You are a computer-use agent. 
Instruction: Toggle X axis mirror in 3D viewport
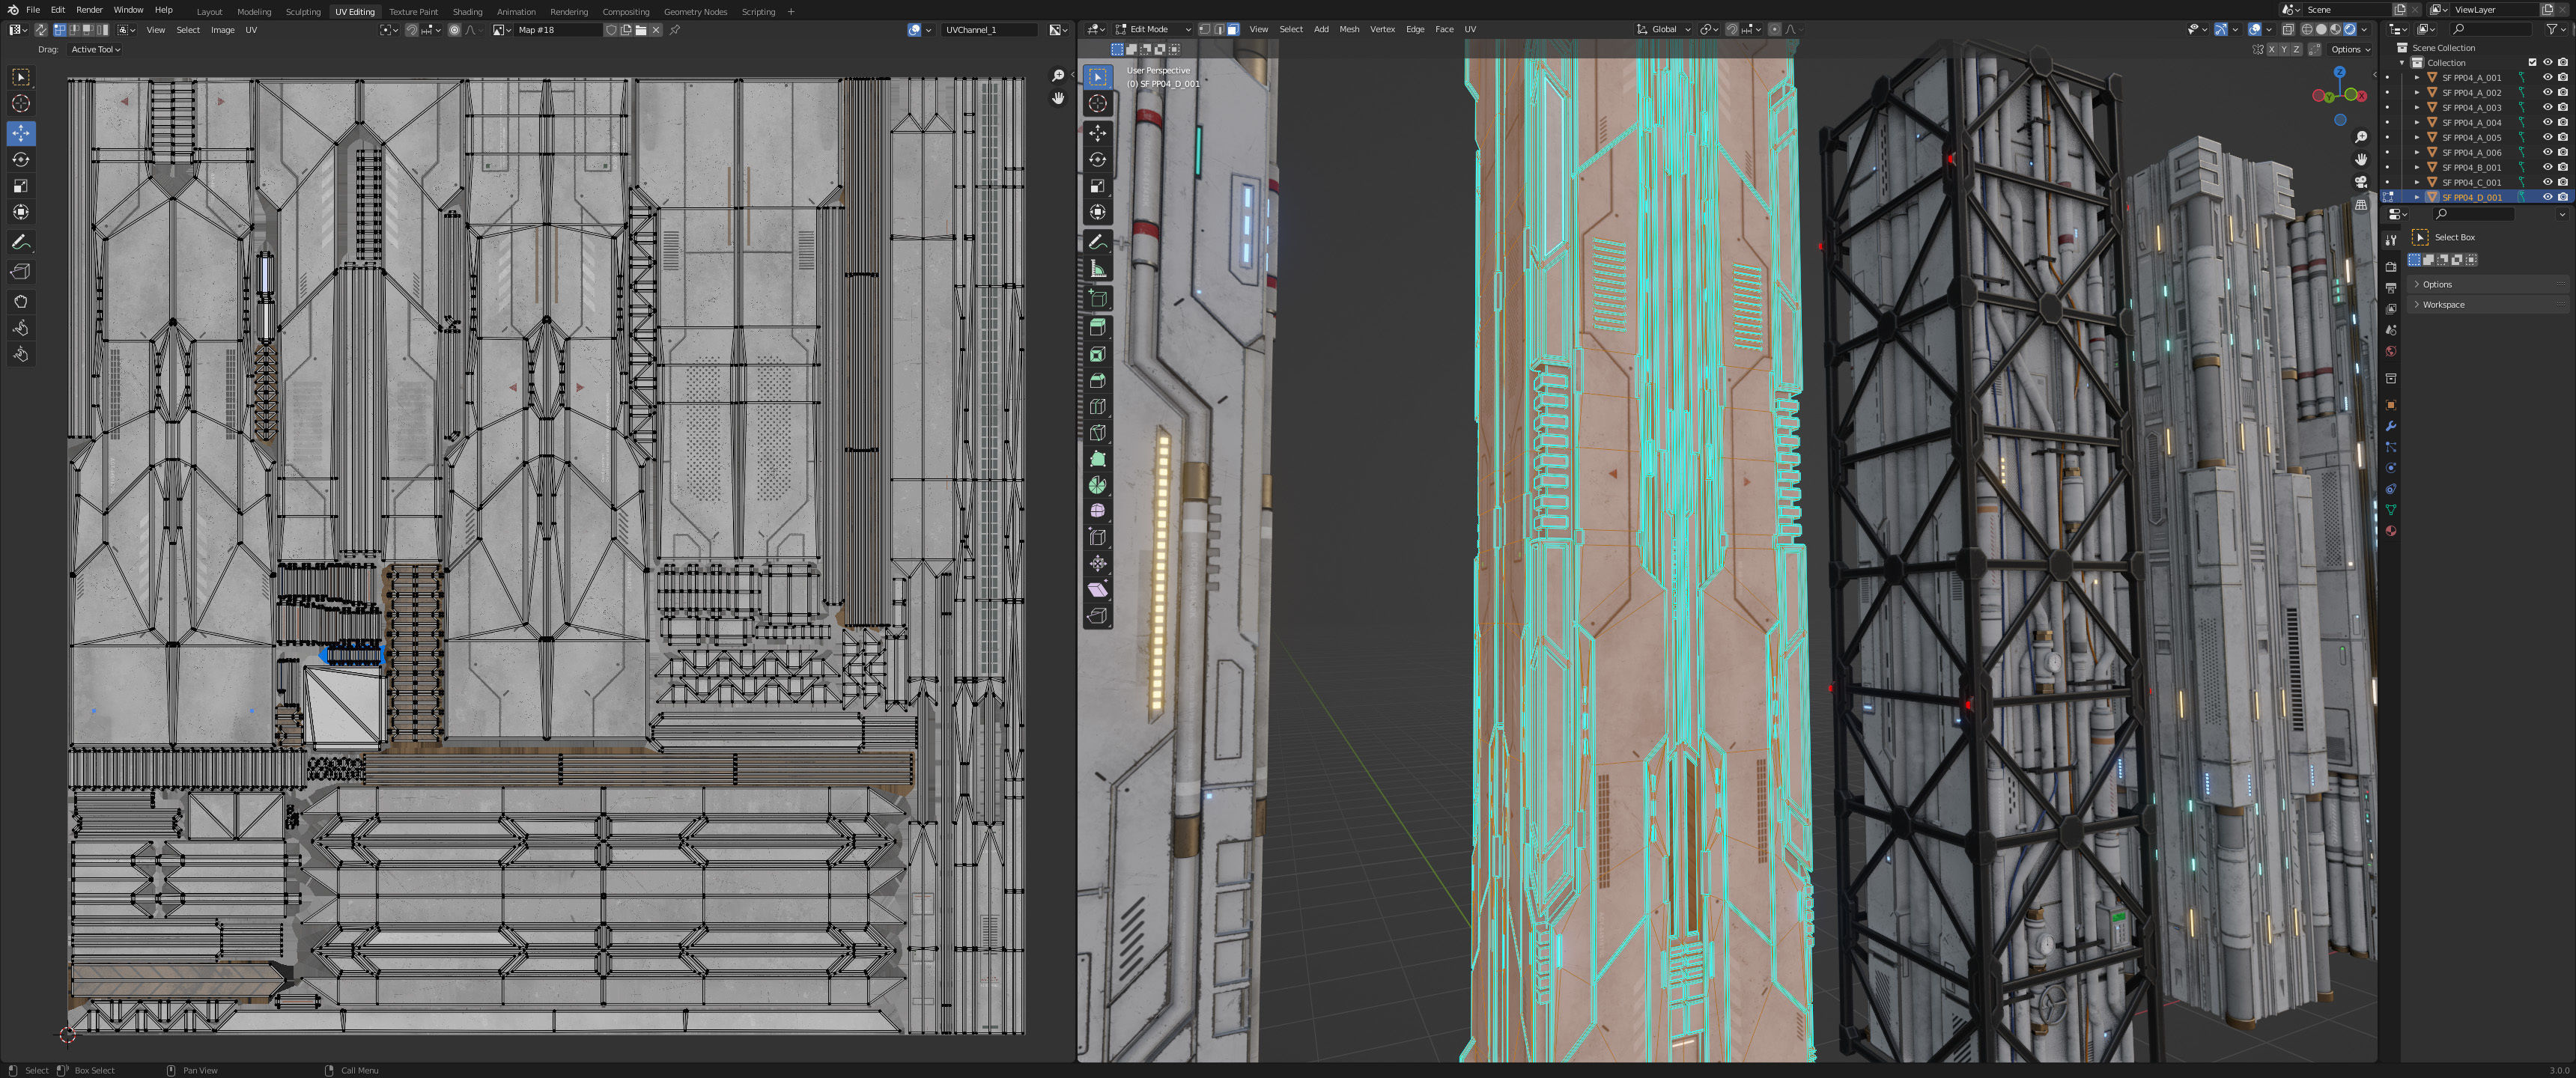pyautogui.click(x=2271, y=49)
